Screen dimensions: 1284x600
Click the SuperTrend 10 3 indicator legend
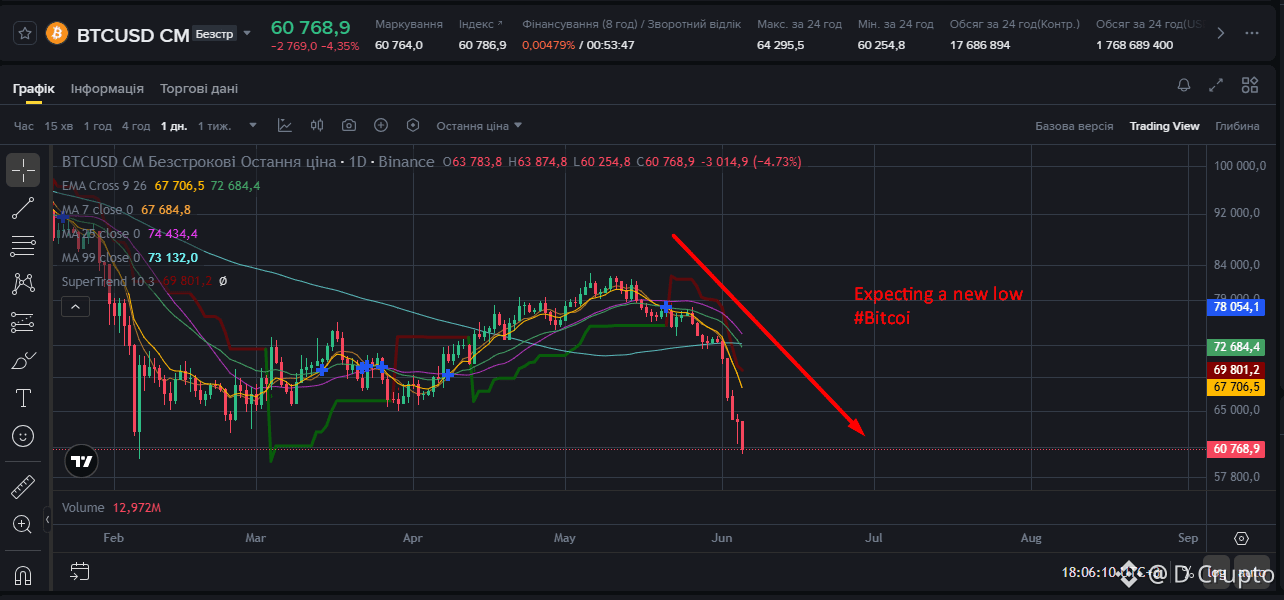(x=108, y=282)
